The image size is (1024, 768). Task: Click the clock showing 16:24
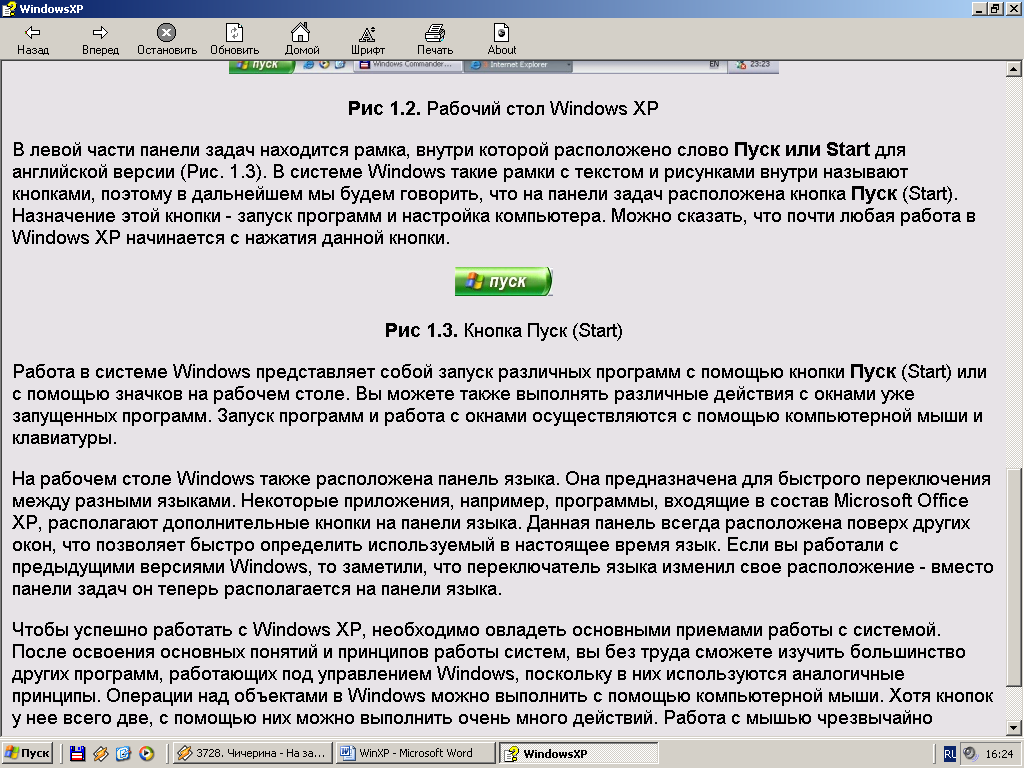[999, 754]
